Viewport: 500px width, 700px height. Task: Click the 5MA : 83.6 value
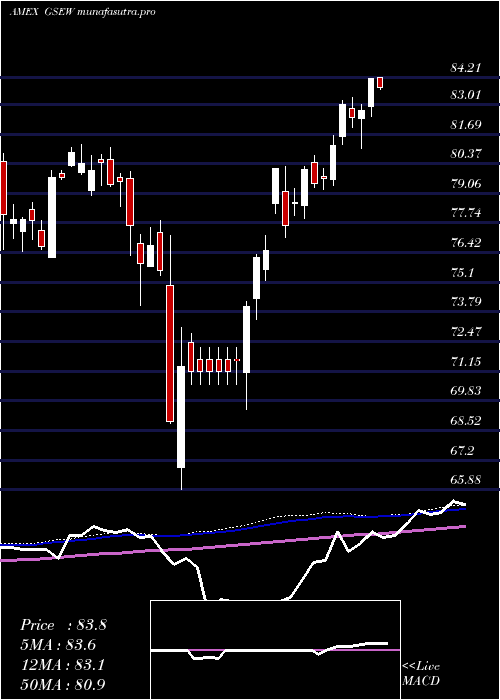click(58, 645)
